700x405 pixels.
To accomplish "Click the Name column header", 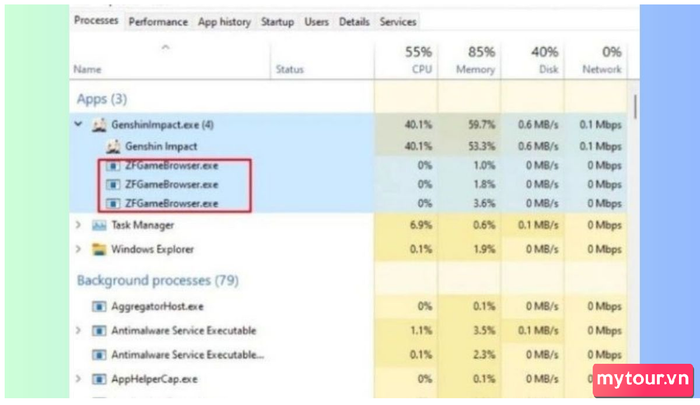I will point(88,70).
